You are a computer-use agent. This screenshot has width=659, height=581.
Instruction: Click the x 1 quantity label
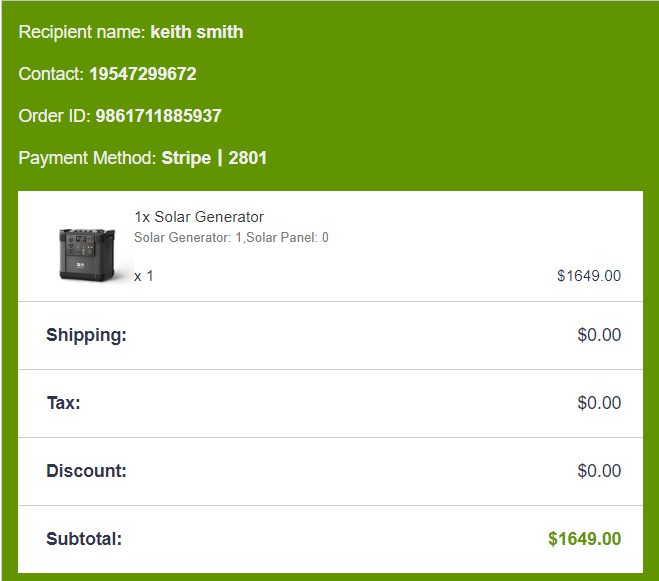click(144, 275)
